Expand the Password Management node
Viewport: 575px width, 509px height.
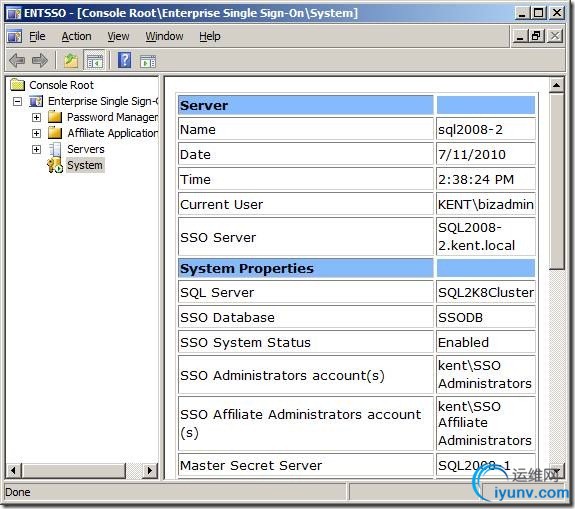pos(36,117)
